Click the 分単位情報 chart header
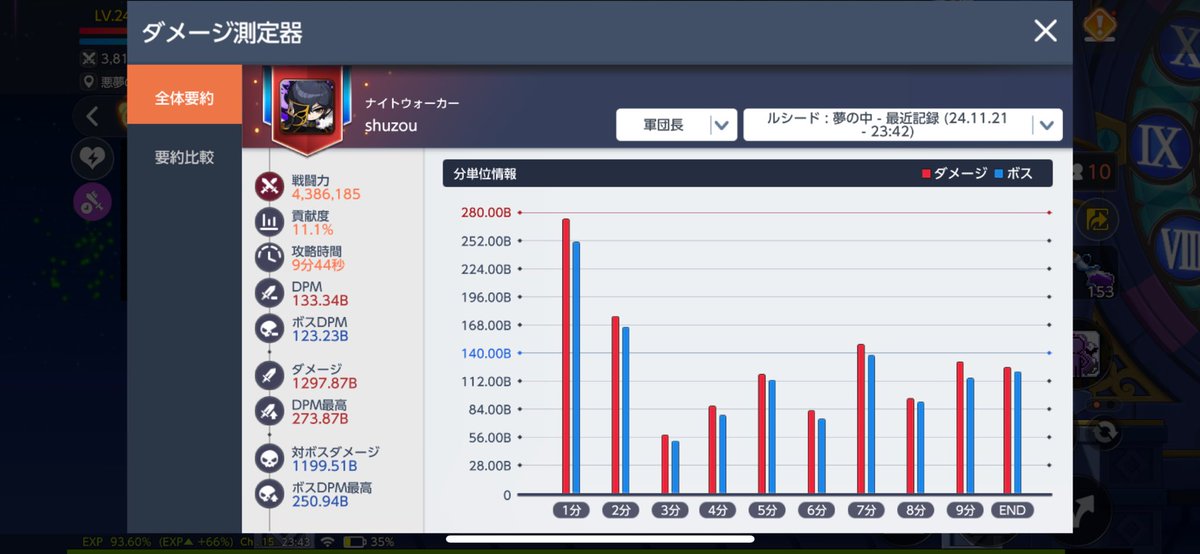1200x554 pixels. click(x=747, y=174)
